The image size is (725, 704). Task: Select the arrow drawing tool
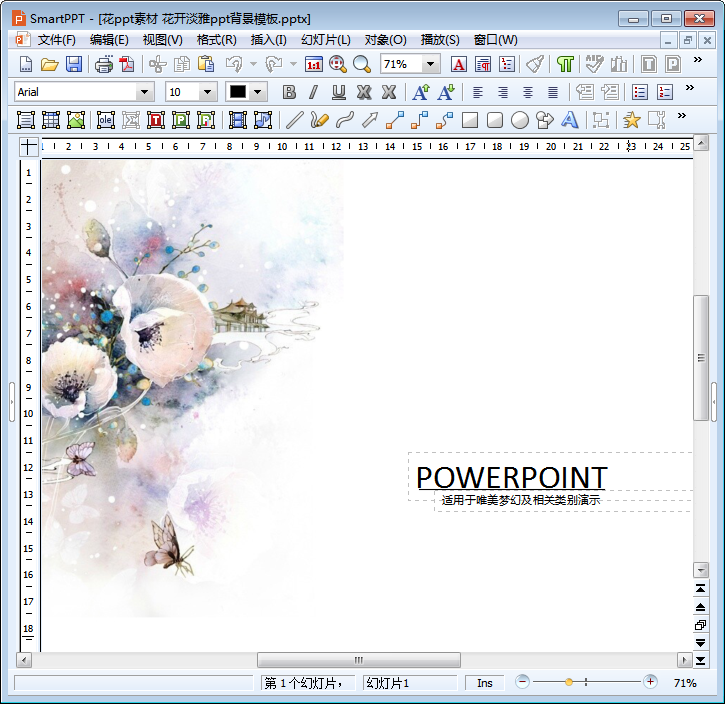[370, 120]
